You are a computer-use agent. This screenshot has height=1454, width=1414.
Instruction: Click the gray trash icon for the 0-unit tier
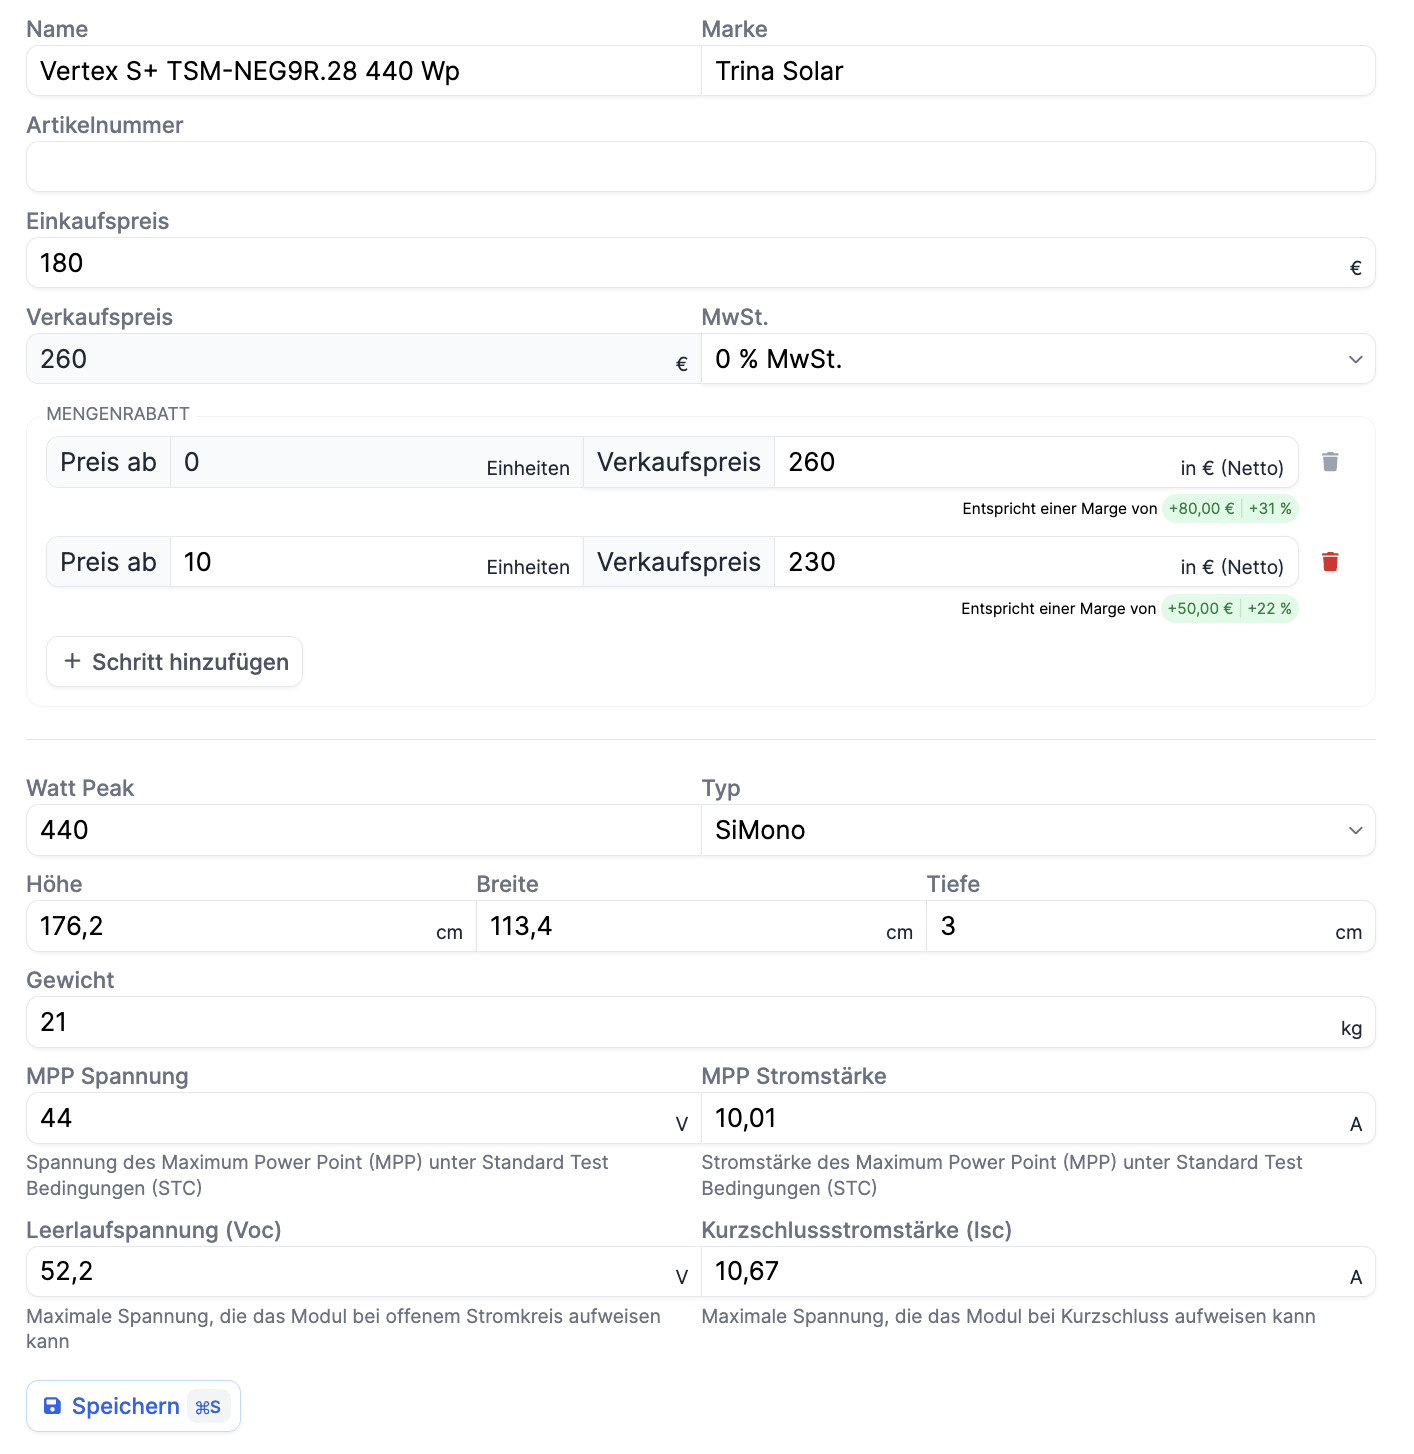(1330, 462)
